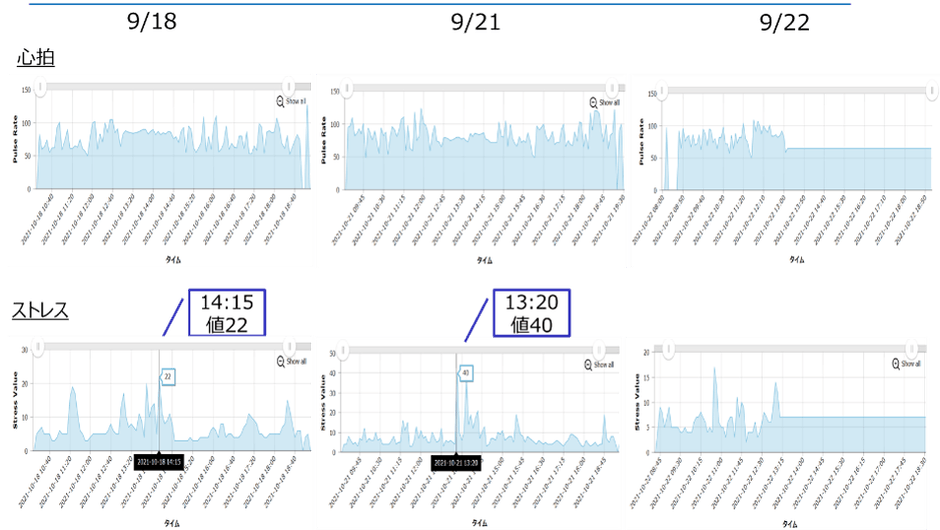Select left range handle of 9/22 pulse chart
Screen dimensions: 940x530
[661, 91]
